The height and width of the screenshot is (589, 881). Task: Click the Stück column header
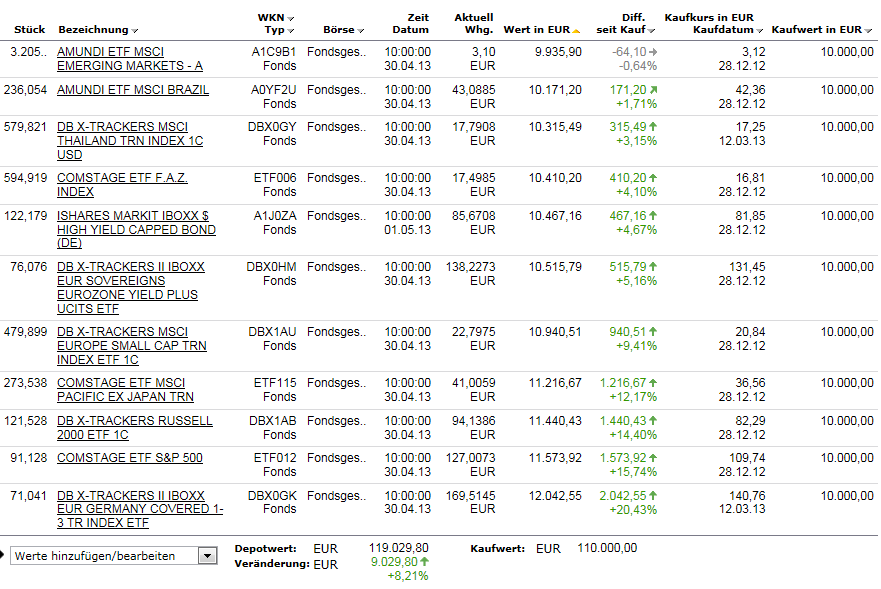[29, 30]
